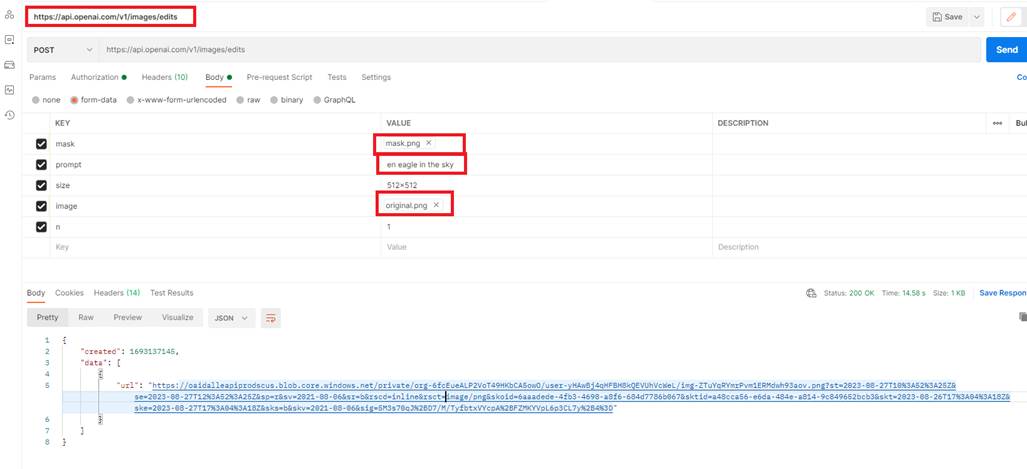Remove mask.png file with its X

(x=428, y=143)
